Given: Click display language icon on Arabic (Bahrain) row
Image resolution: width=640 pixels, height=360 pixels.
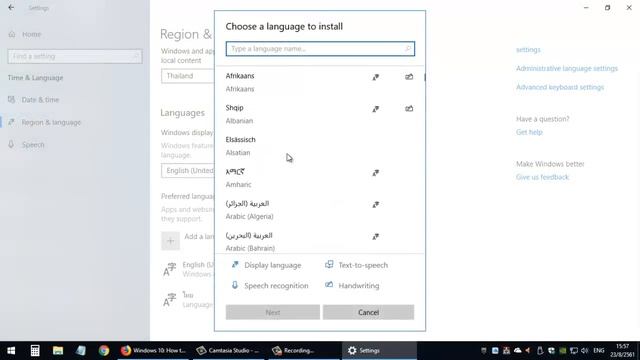Looking at the screenshot, I should (376, 236).
